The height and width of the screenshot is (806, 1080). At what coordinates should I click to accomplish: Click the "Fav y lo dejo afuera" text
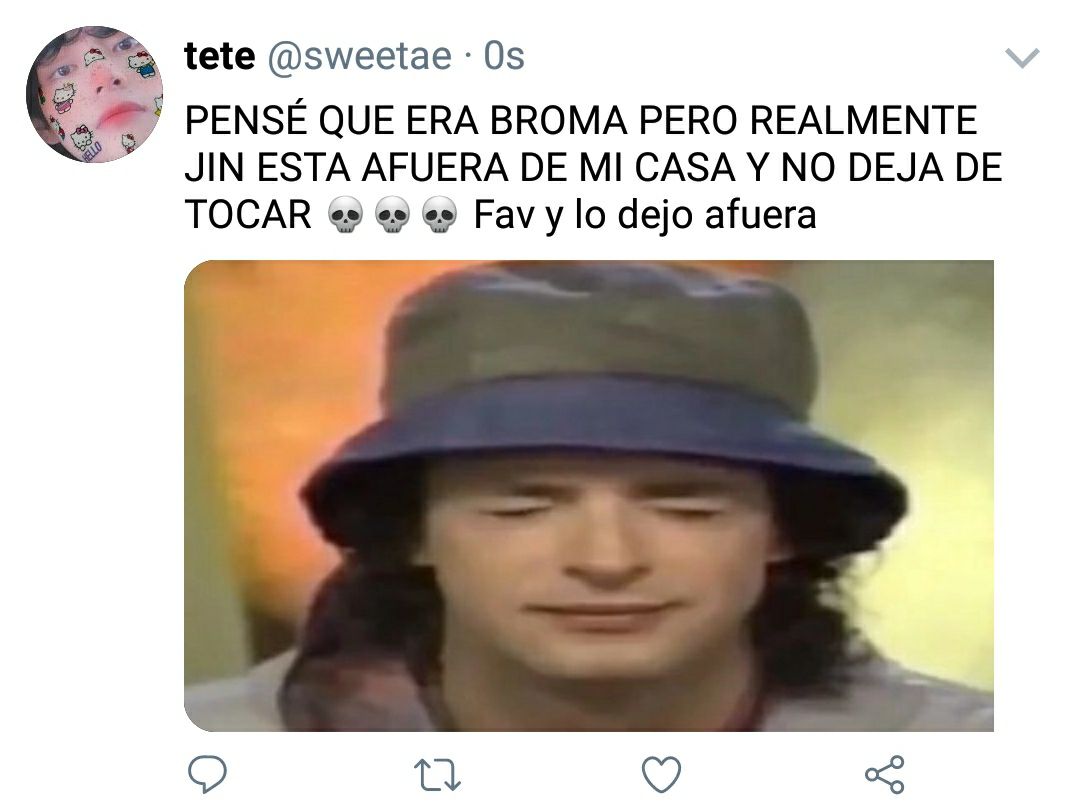click(645, 215)
